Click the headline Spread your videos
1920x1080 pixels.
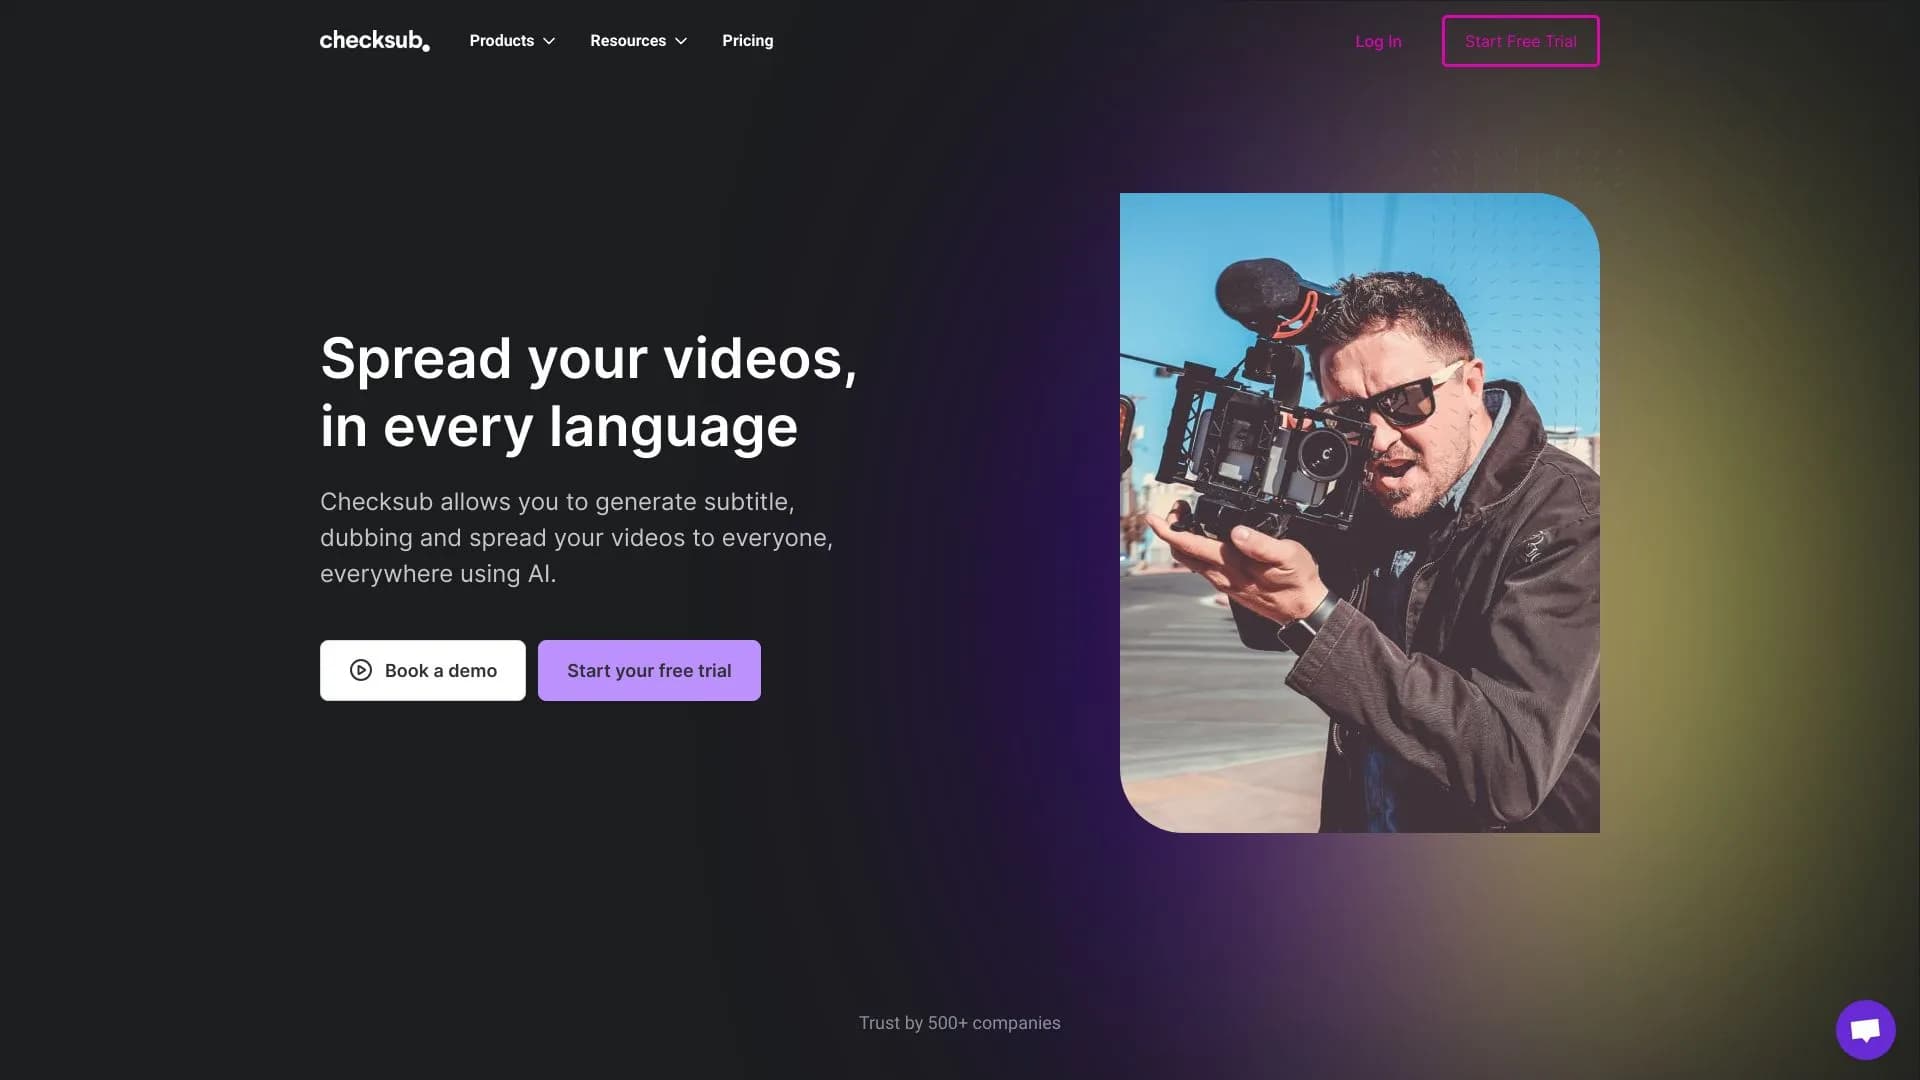[x=589, y=358]
